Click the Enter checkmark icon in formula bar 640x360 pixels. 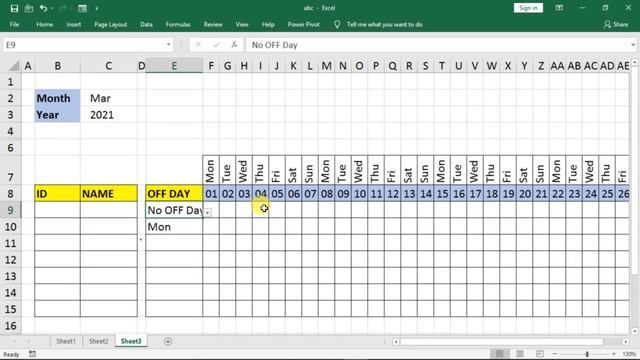pyautogui.click(x=216, y=45)
